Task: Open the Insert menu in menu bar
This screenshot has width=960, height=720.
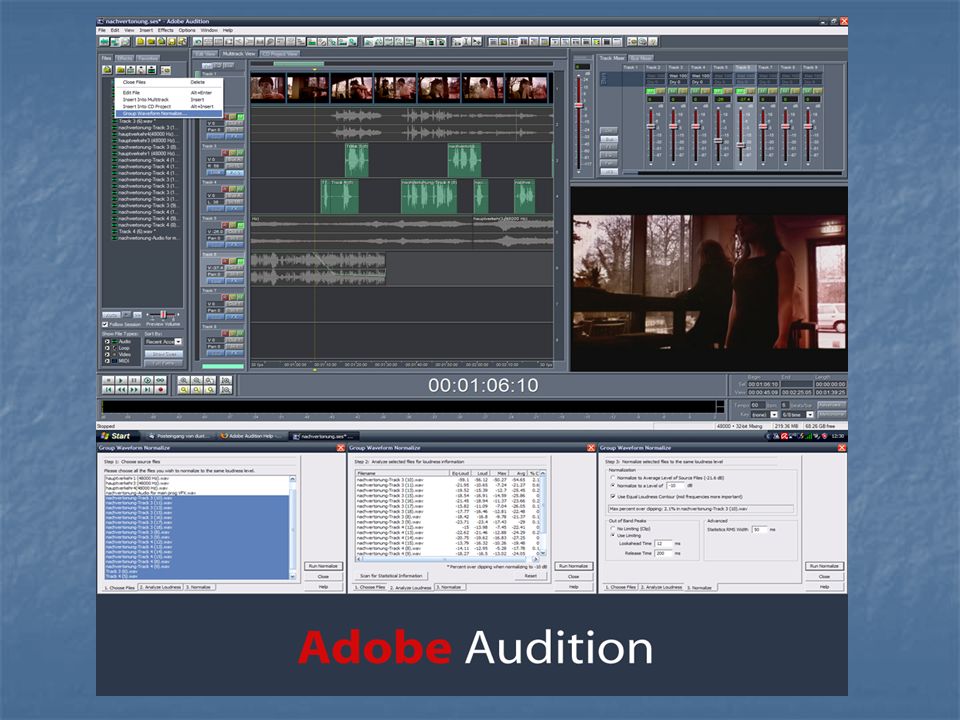Action: pyautogui.click(x=146, y=30)
